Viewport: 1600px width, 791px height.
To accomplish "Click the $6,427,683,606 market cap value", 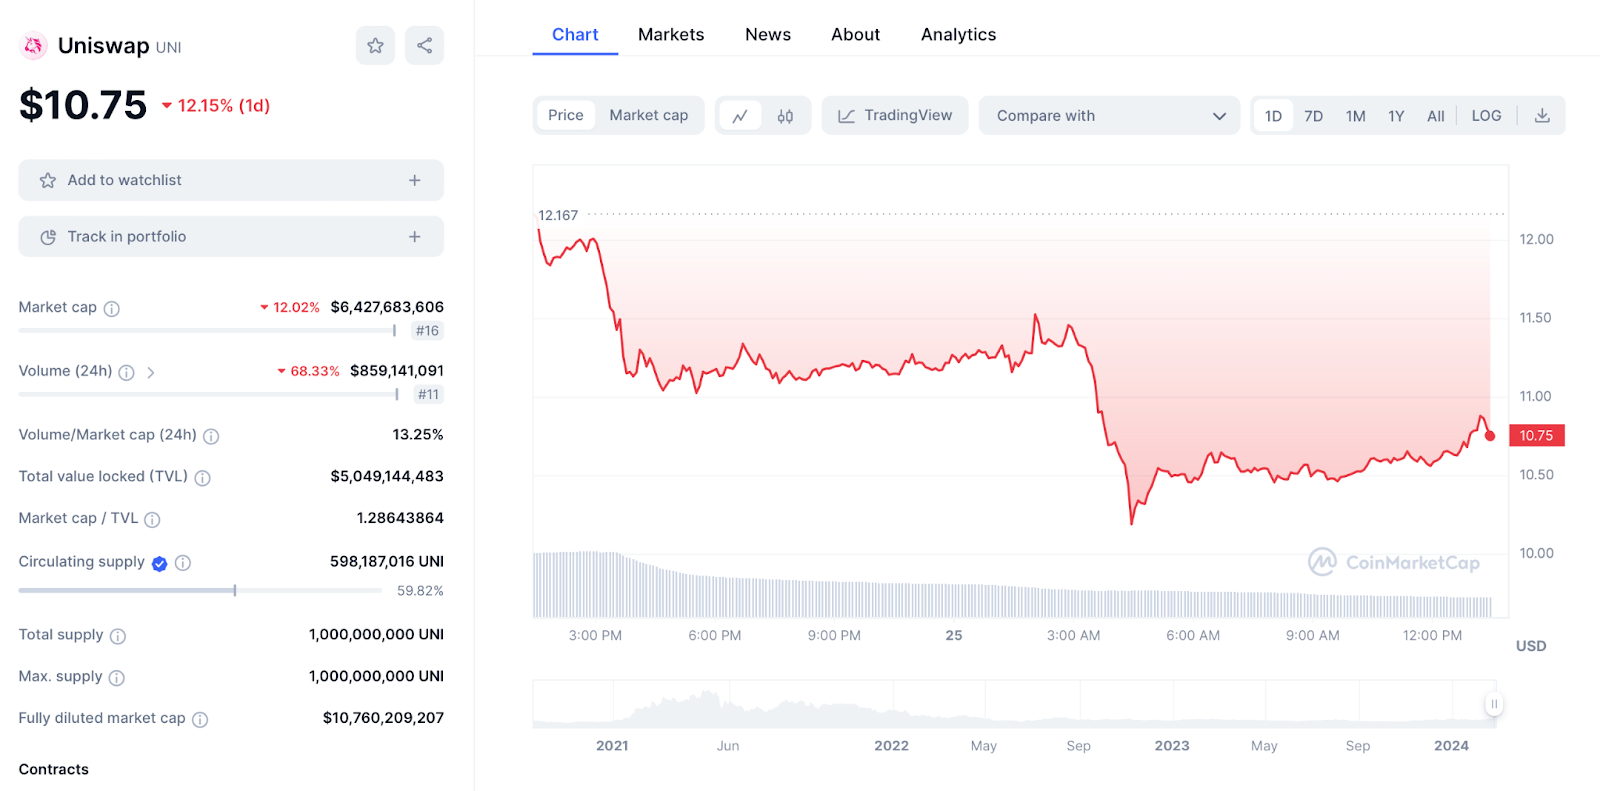I will (387, 307).
